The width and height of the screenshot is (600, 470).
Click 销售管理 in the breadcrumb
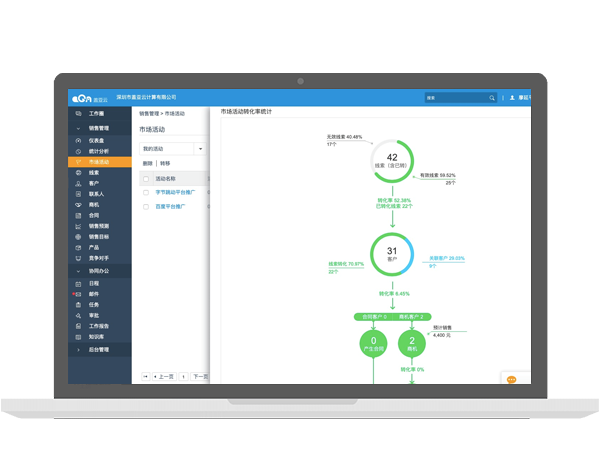pyautogui.click(x=149, y=114)
